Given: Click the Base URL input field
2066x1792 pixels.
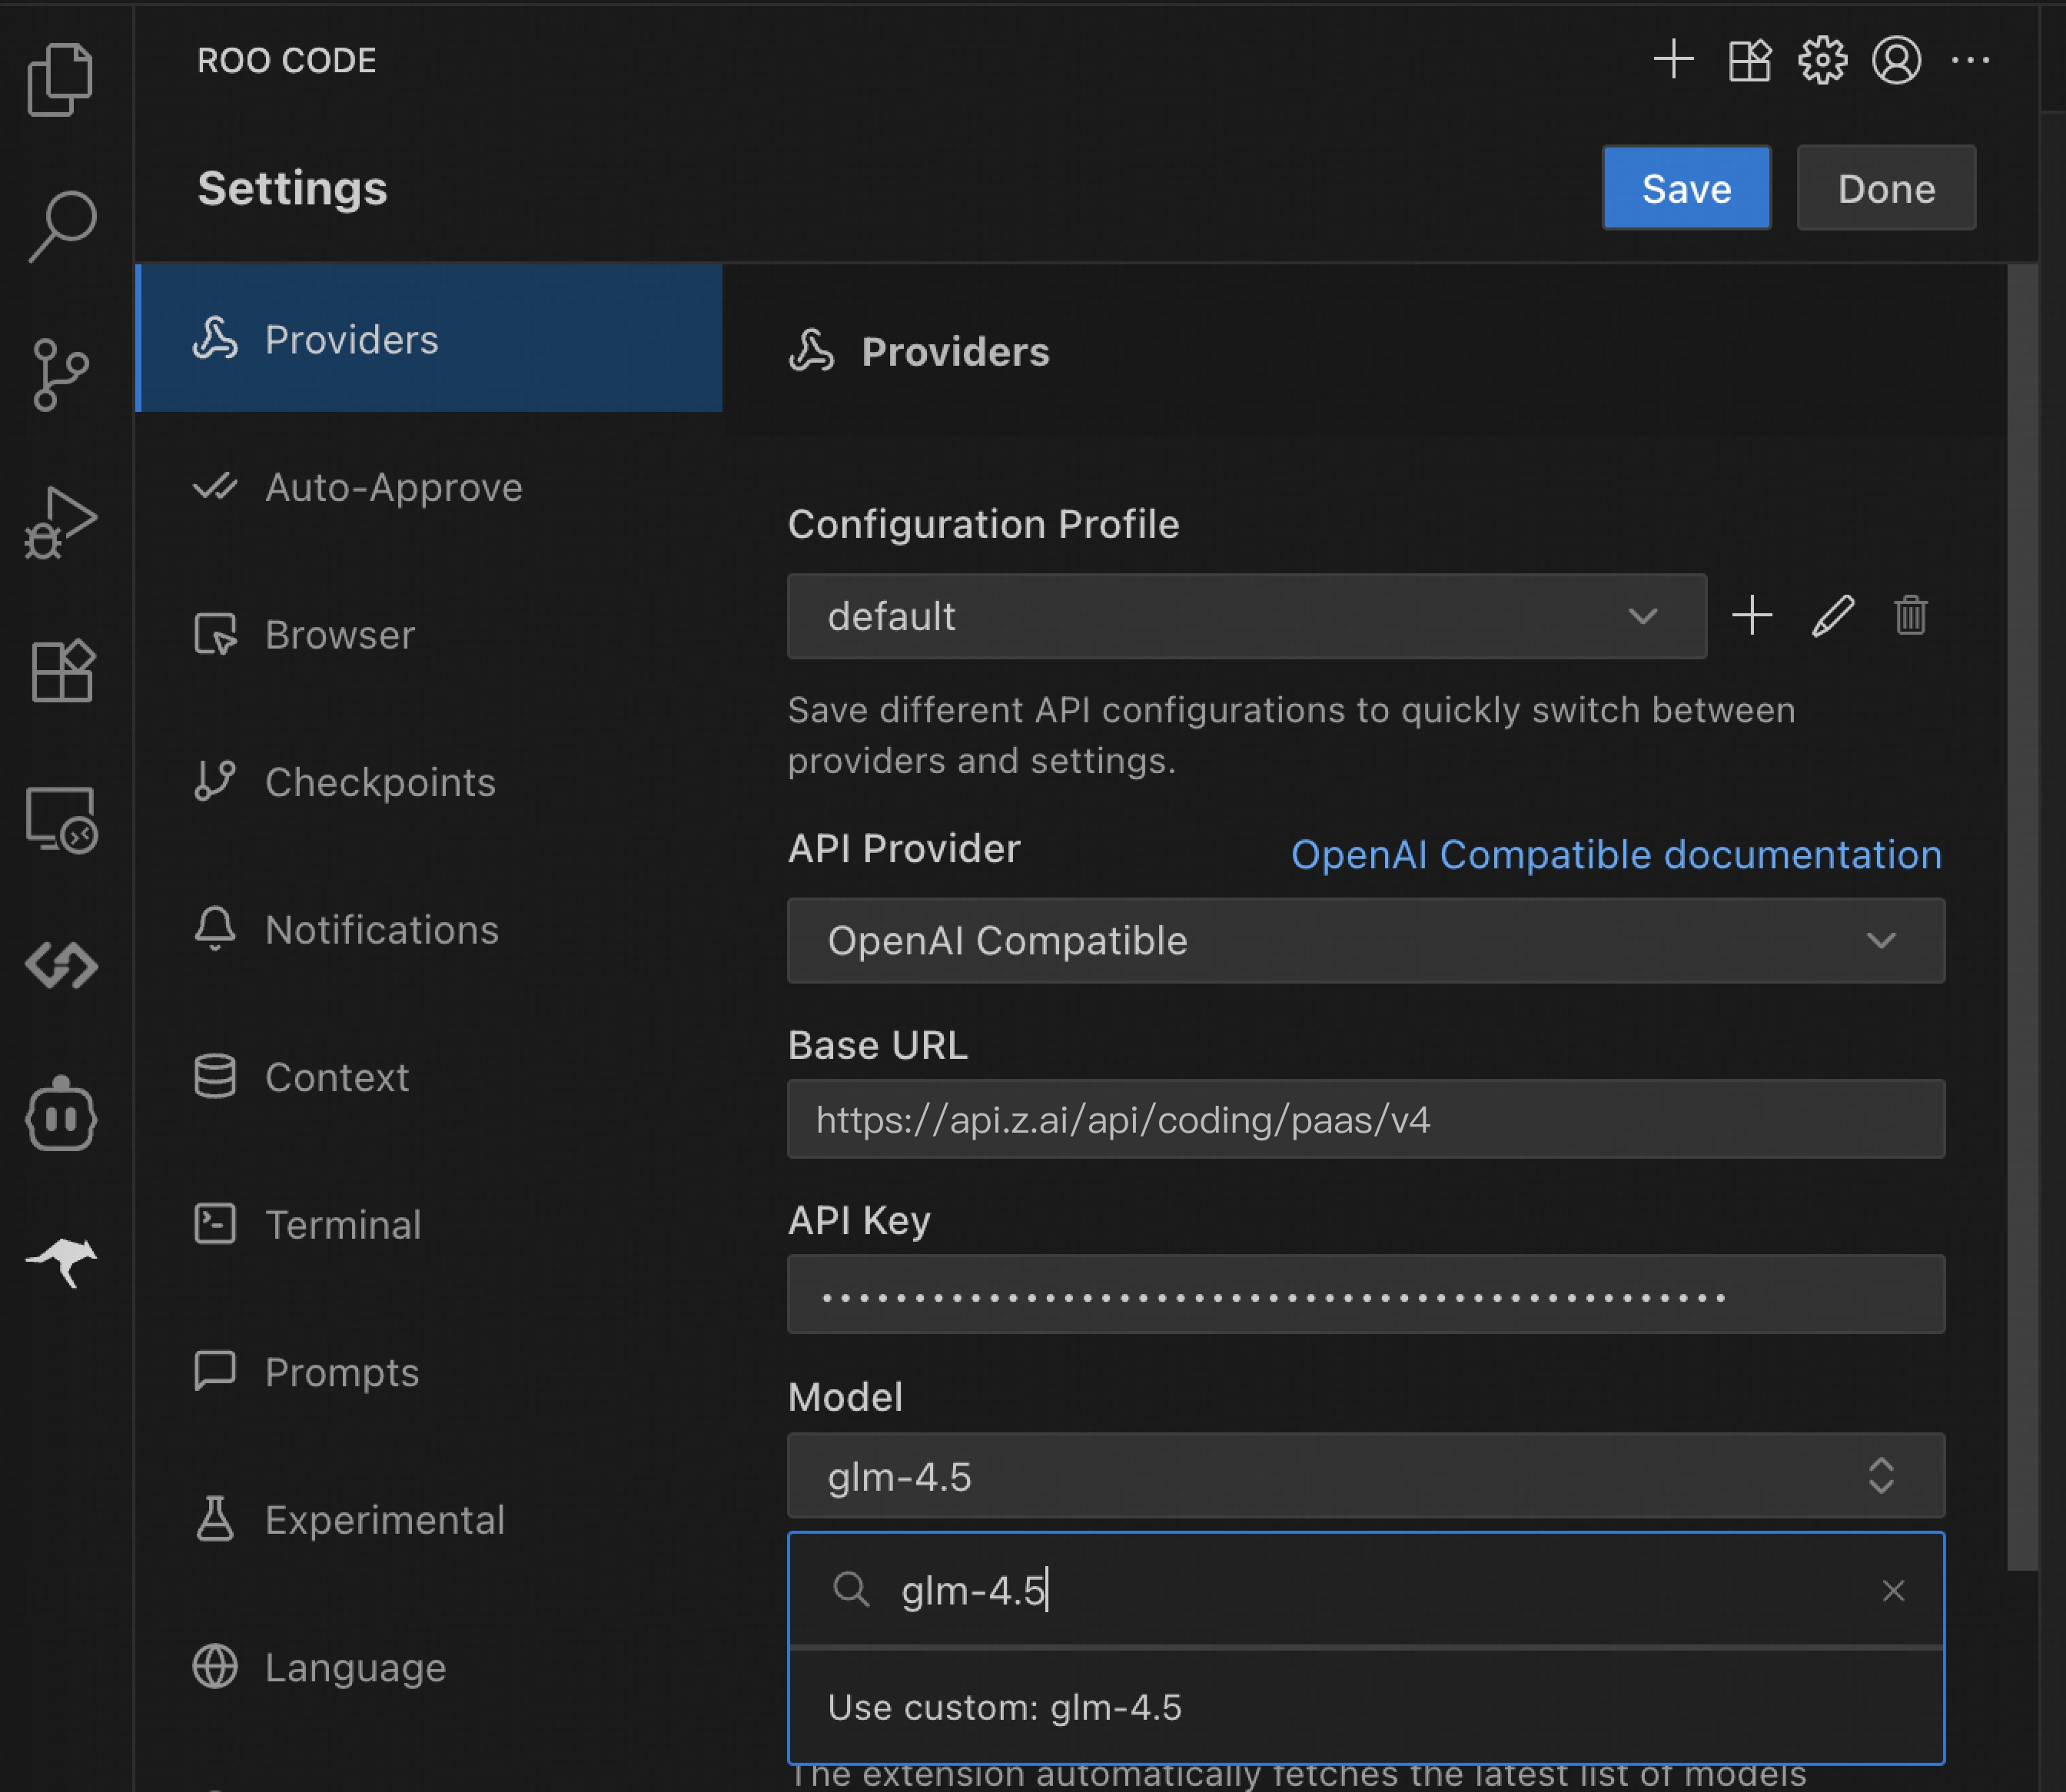Looking at the screenshot, I should pyautogui.click(x=1365, y=1119).
